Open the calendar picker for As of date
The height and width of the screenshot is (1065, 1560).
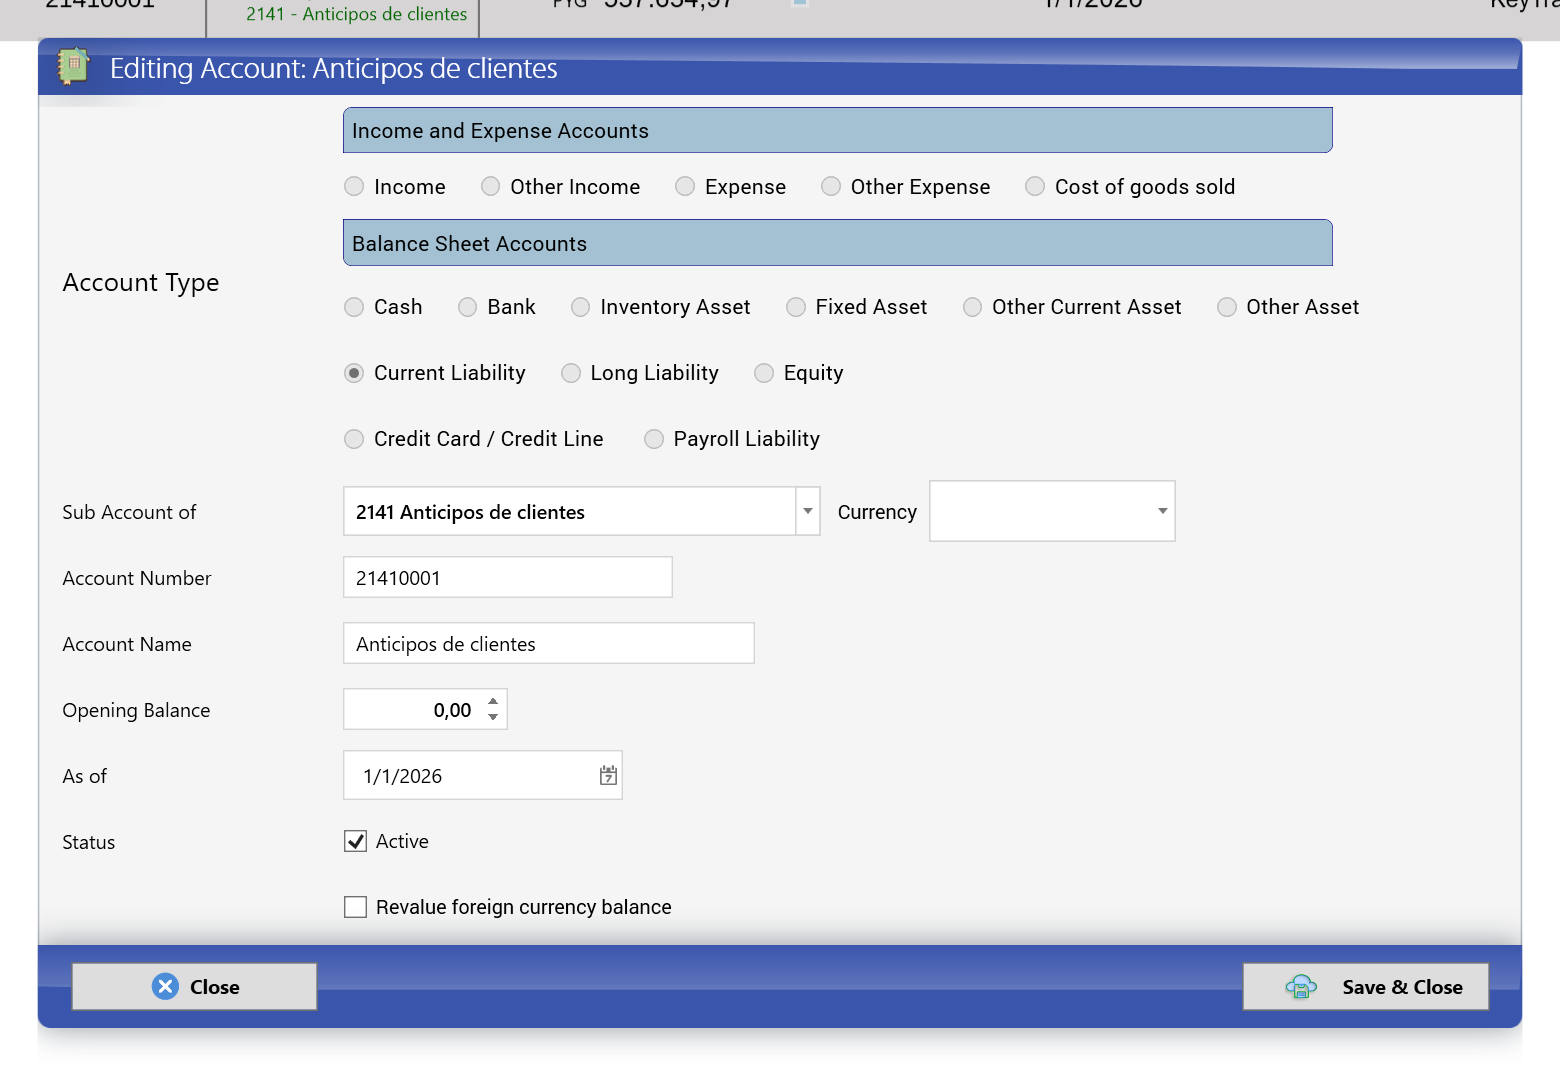point(608,775)
